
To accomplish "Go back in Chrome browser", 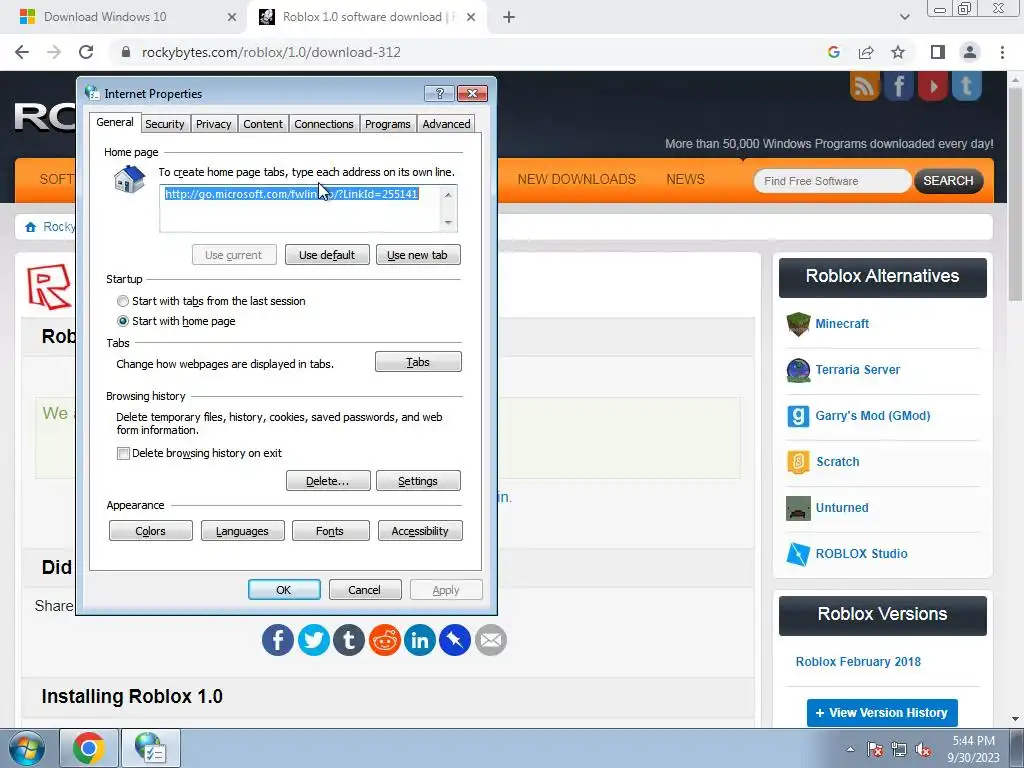I will 22,52.
